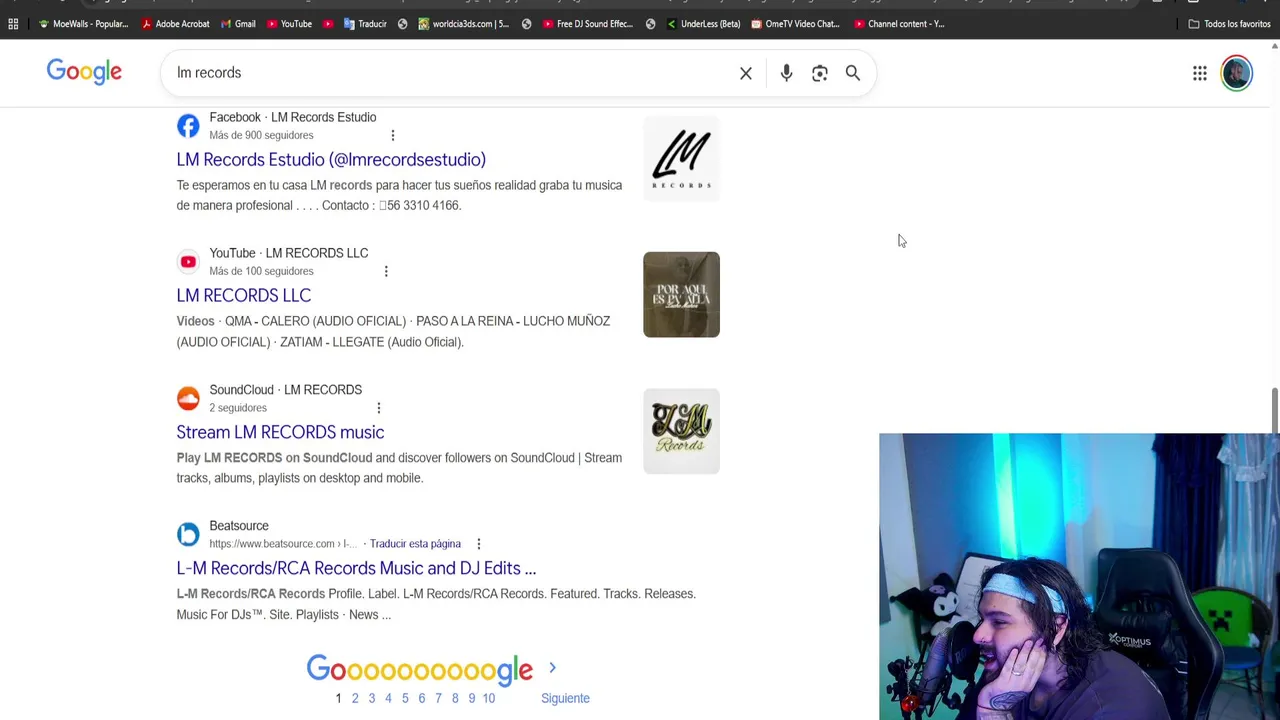
Task: Clear the search box with X
Action: click(x=746, y=73)
